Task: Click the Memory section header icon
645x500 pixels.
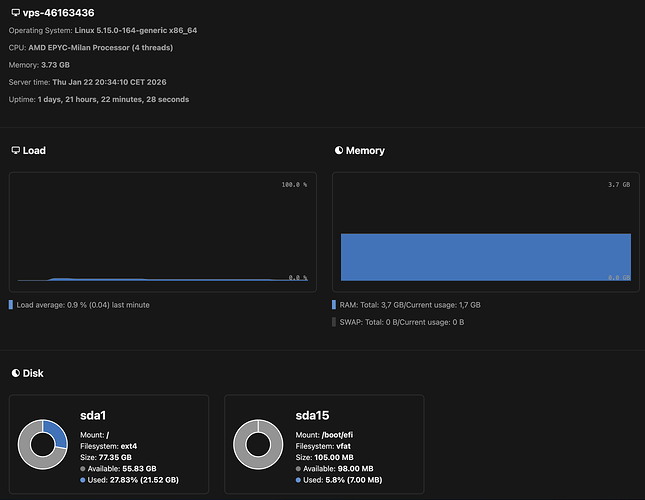Action: 338,150
